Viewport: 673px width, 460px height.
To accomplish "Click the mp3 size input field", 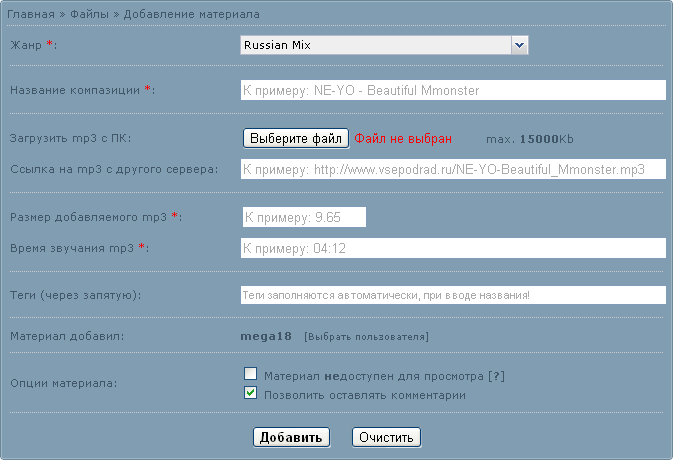I will pos(304,217).
